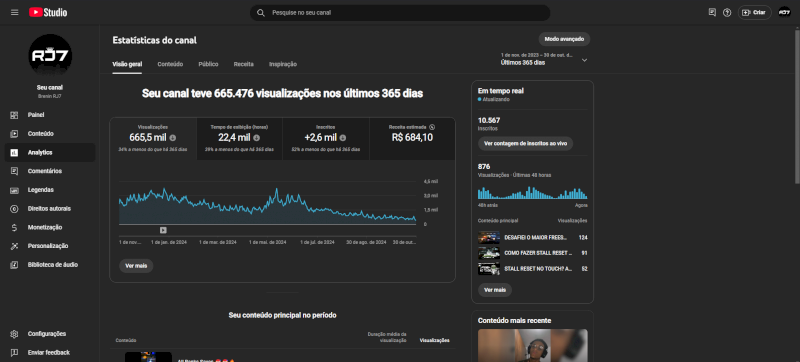Screen dimensions: 800x362
Task: Click the Modo avançado button
Action: (x=564, y=39)
